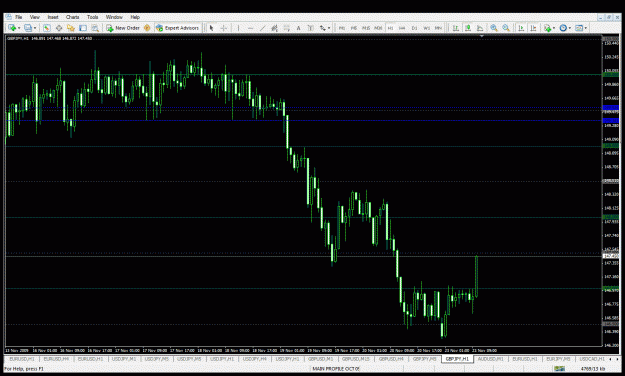Zoom out on the chart
The height and width of the screenshot is (376, 625).
tap(506, 28)
